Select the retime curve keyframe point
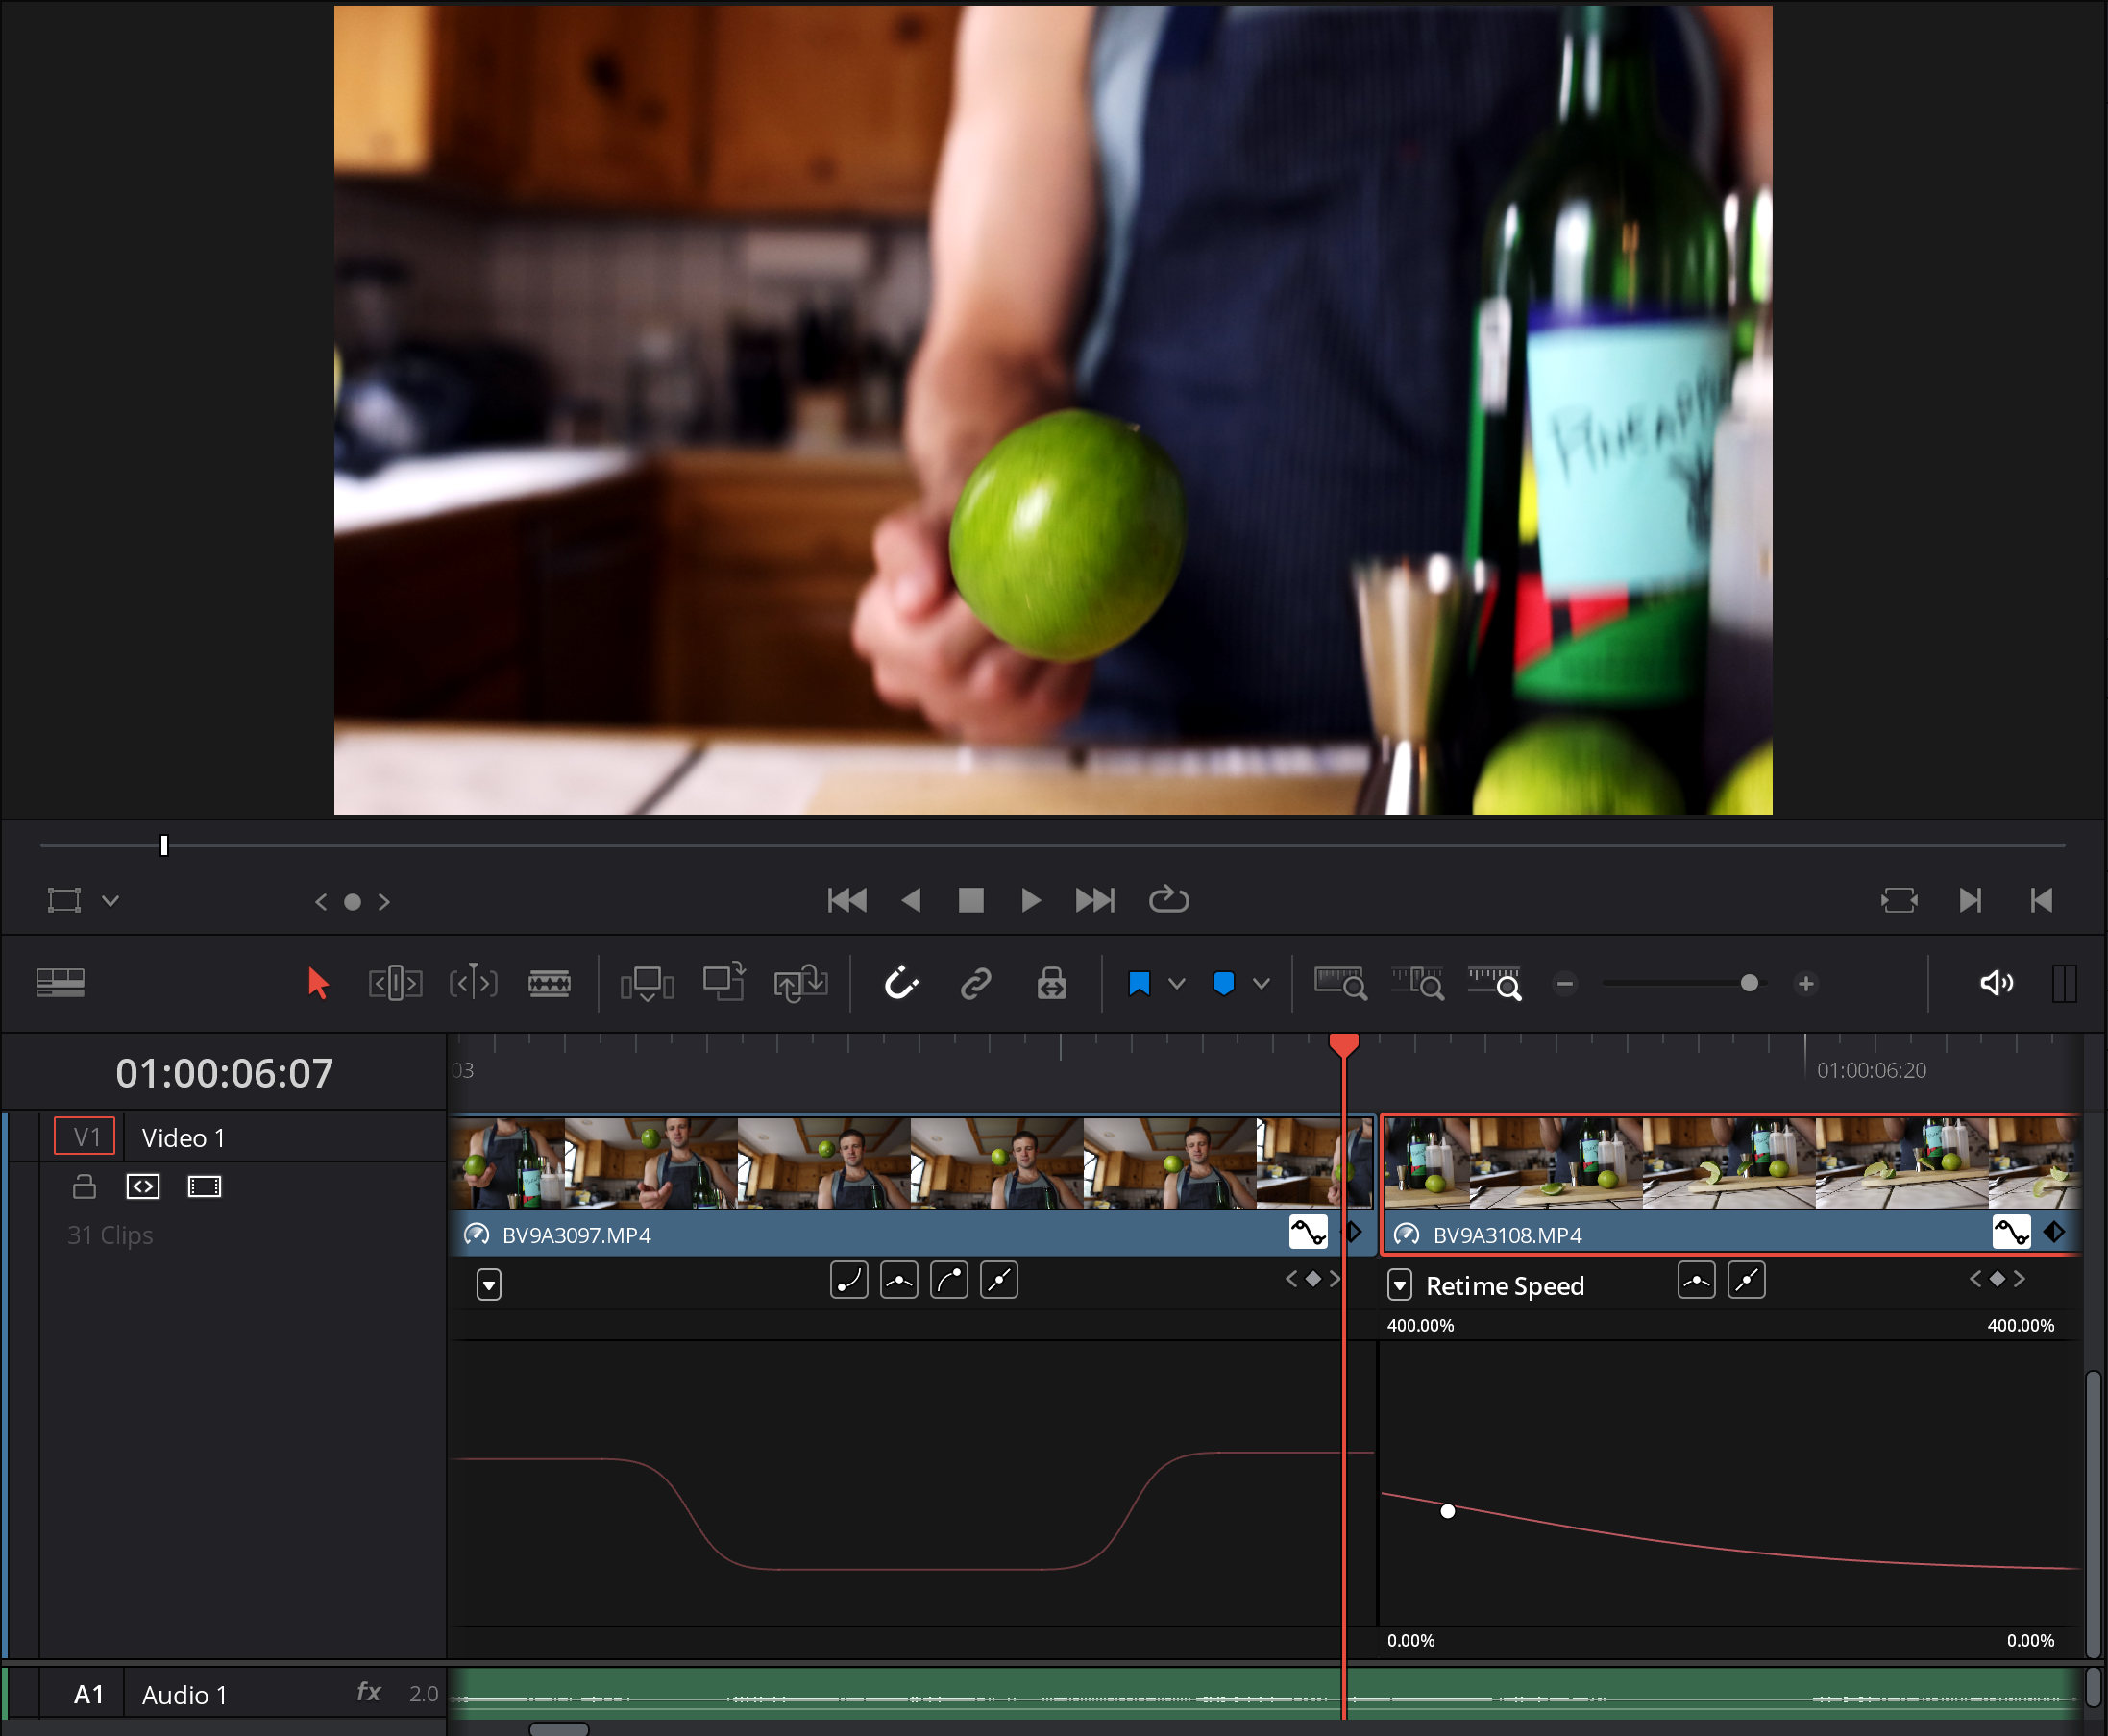The width and height of the screenshot is (2108, 1736). (x=1448, y=1511)
